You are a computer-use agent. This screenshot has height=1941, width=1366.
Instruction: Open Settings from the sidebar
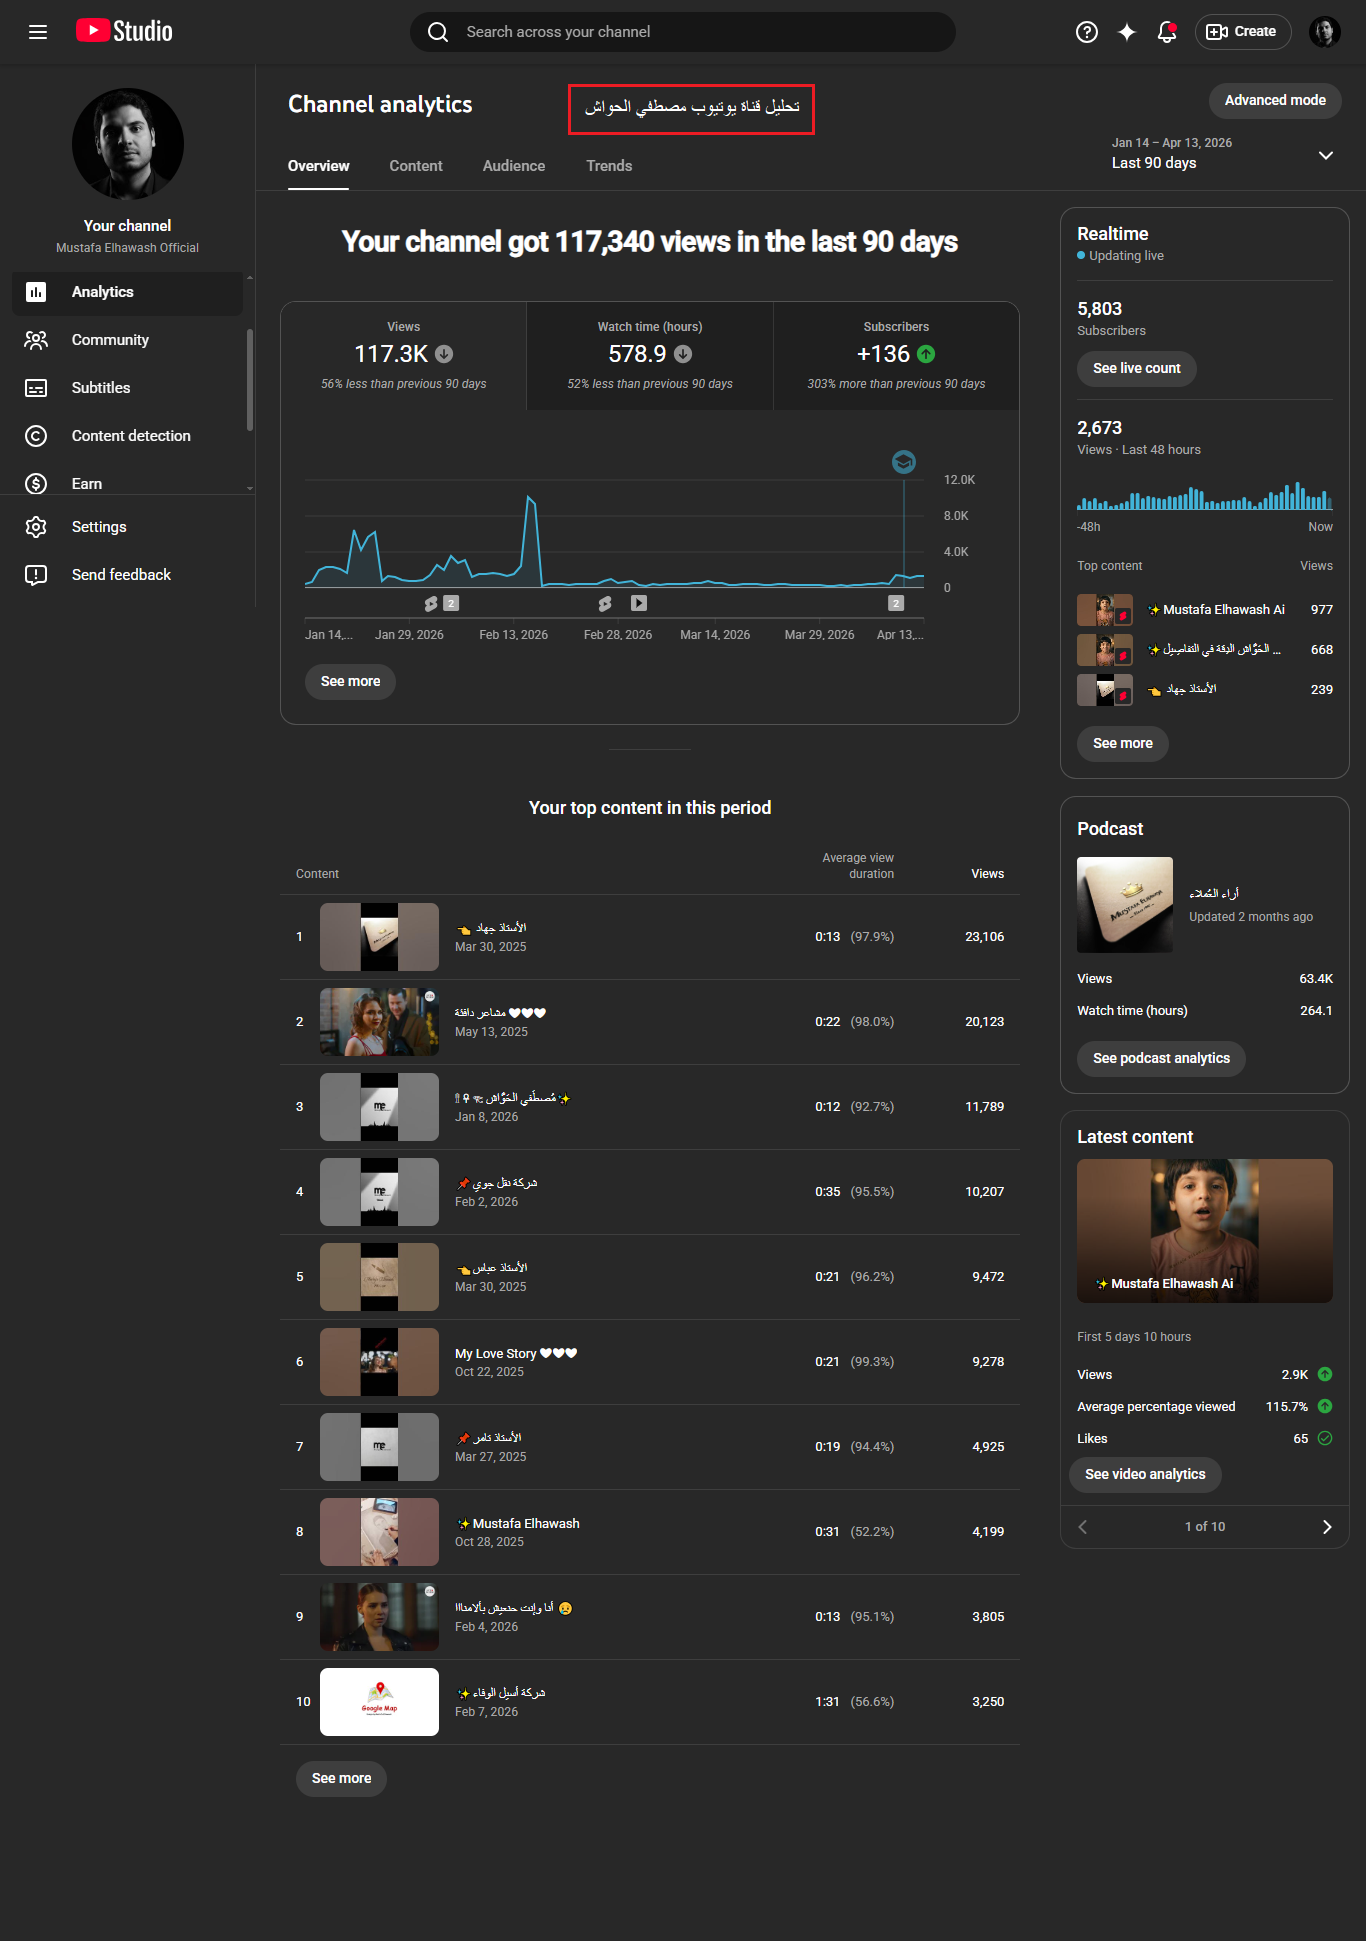click(99, 527)
